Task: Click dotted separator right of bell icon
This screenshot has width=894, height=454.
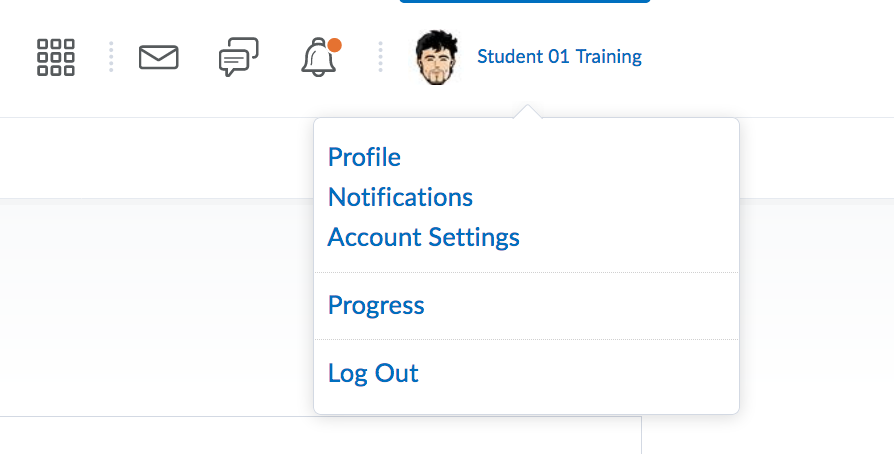Action: pos(380,57)
